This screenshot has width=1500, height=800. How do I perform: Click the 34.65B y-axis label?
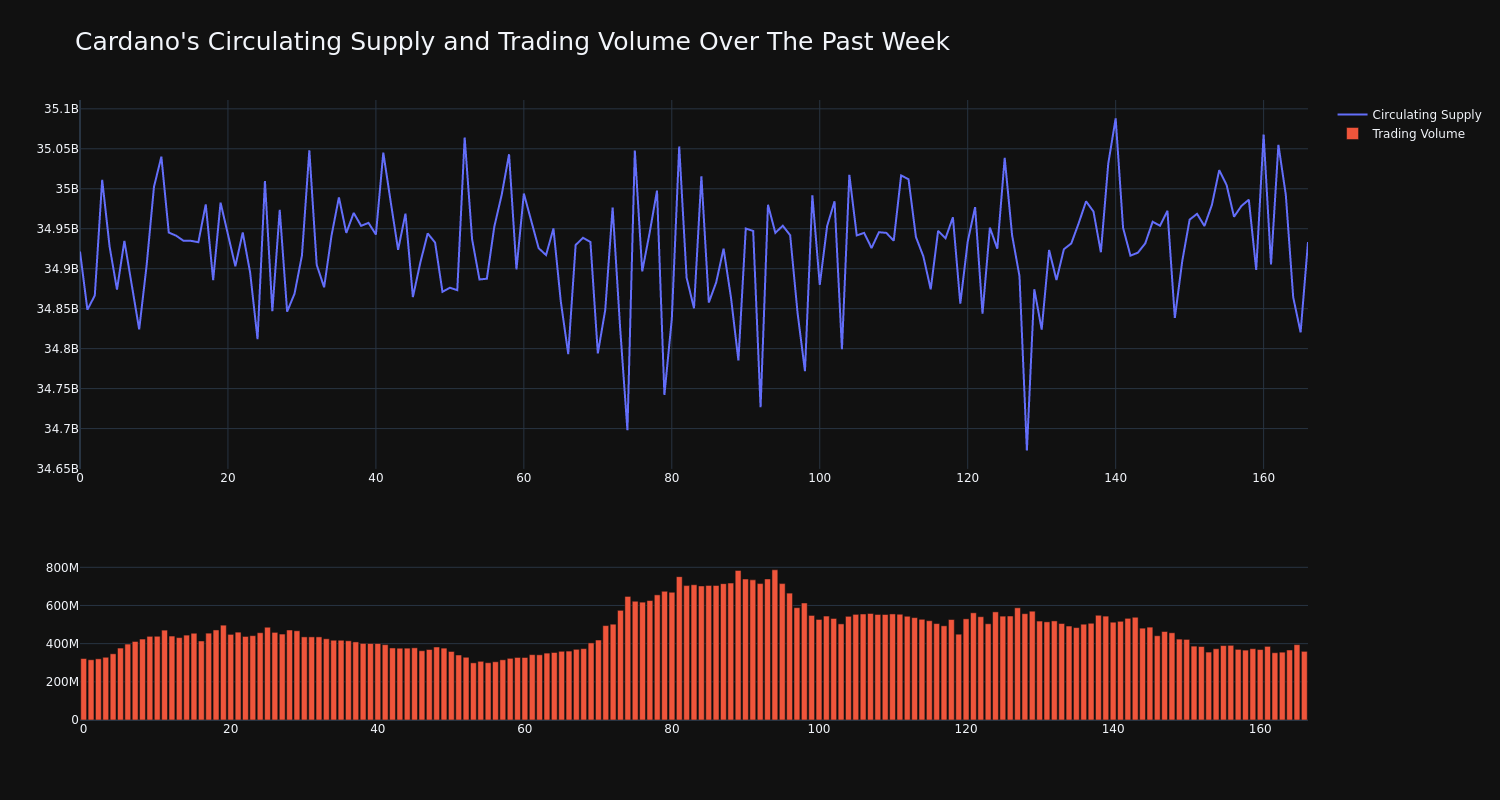coord(58,469)
